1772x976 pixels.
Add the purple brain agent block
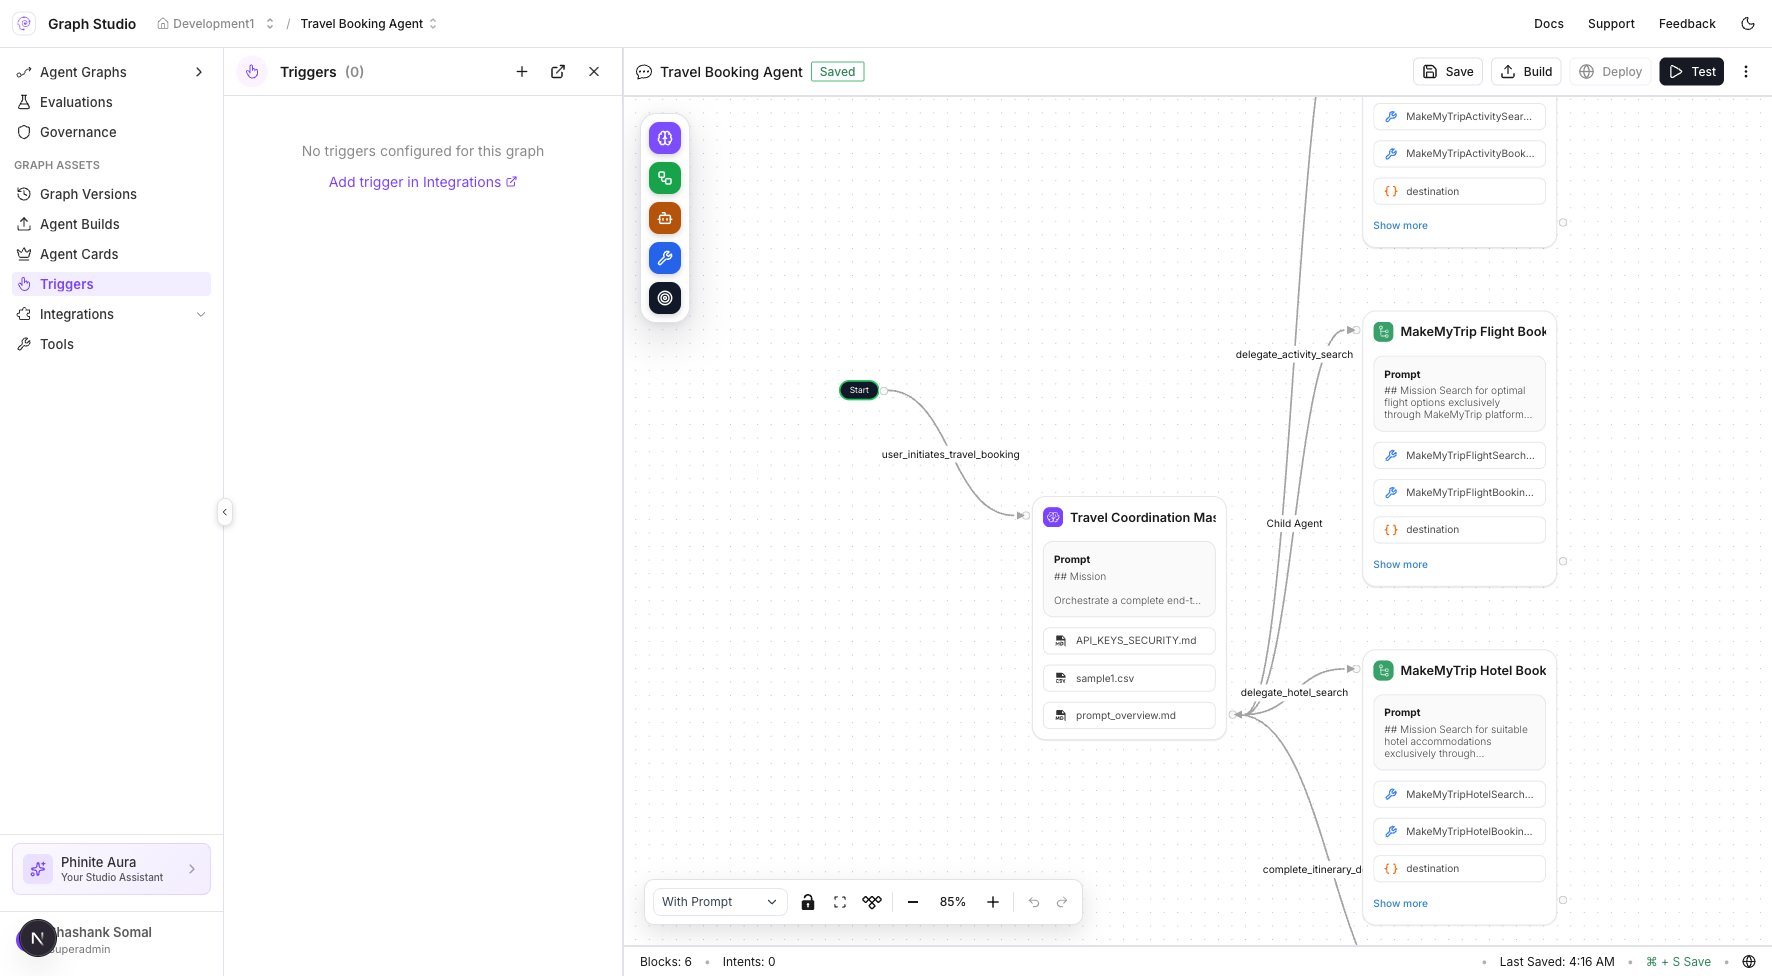pyautogui.click(x=665, y=138)
